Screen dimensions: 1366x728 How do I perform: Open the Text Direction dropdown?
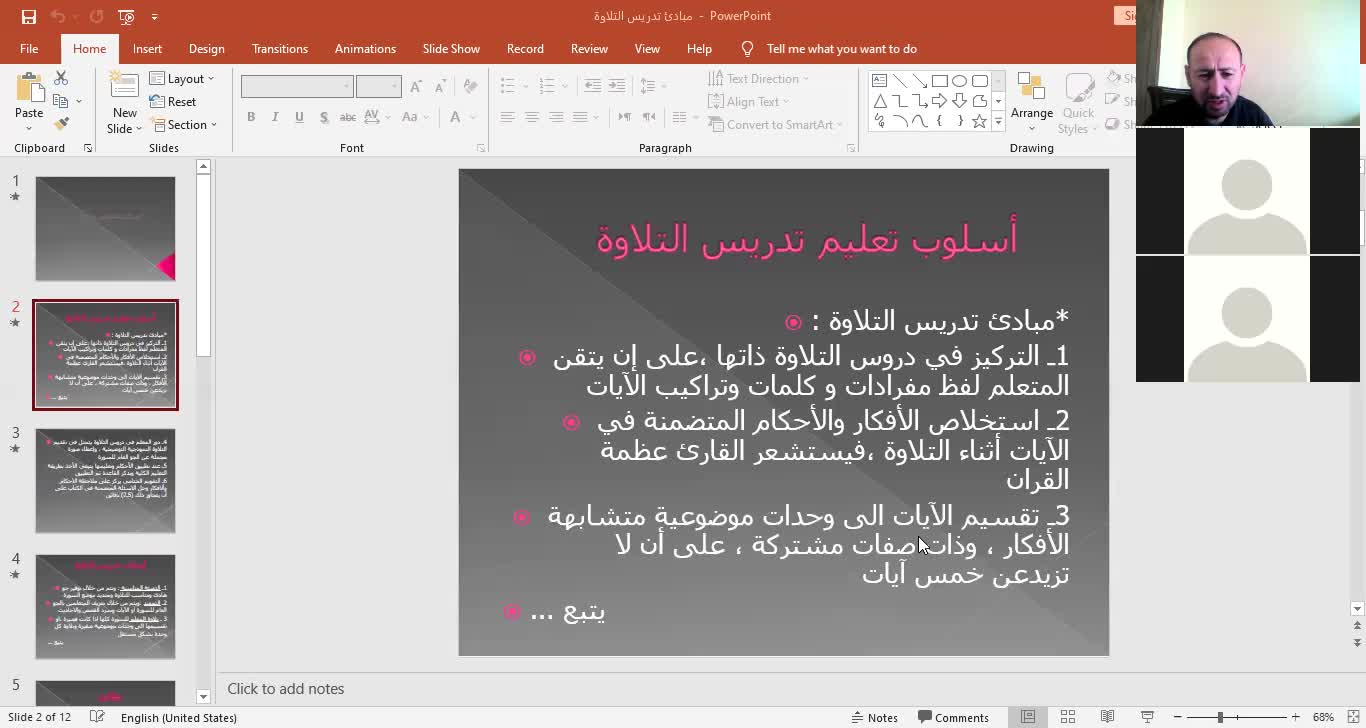point(758,78)
